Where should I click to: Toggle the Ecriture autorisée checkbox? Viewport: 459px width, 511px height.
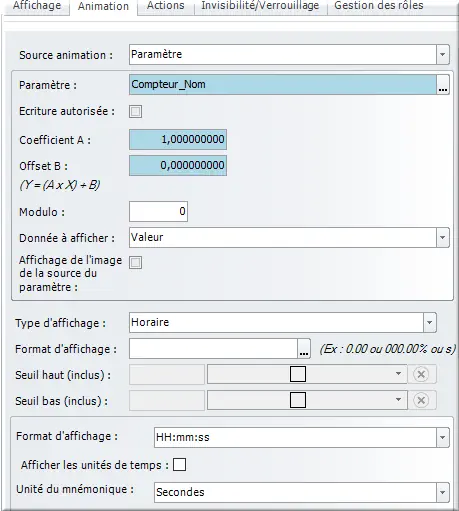coord(135,111)
